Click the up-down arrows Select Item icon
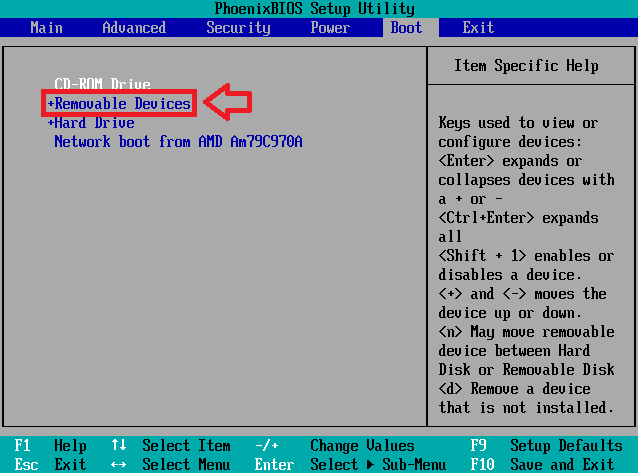 (119, 445)
